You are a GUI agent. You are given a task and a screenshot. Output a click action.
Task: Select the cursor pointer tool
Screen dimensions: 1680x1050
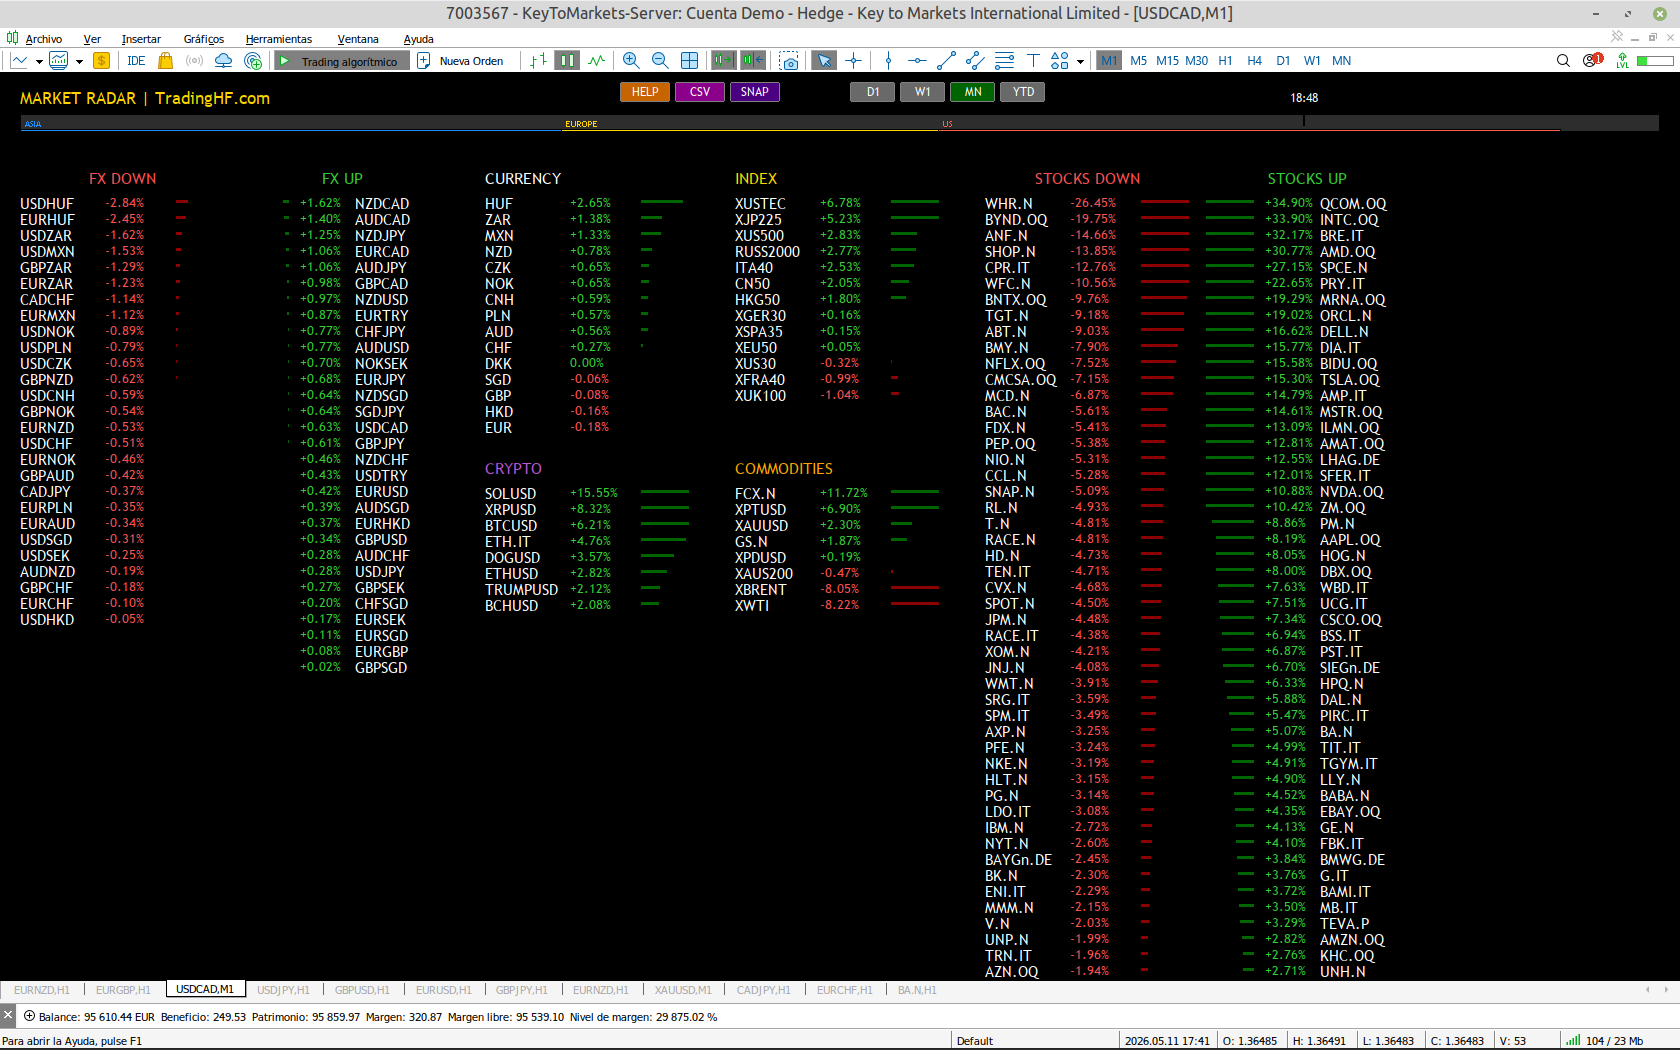pyautogui.click(x=824, y=61)
